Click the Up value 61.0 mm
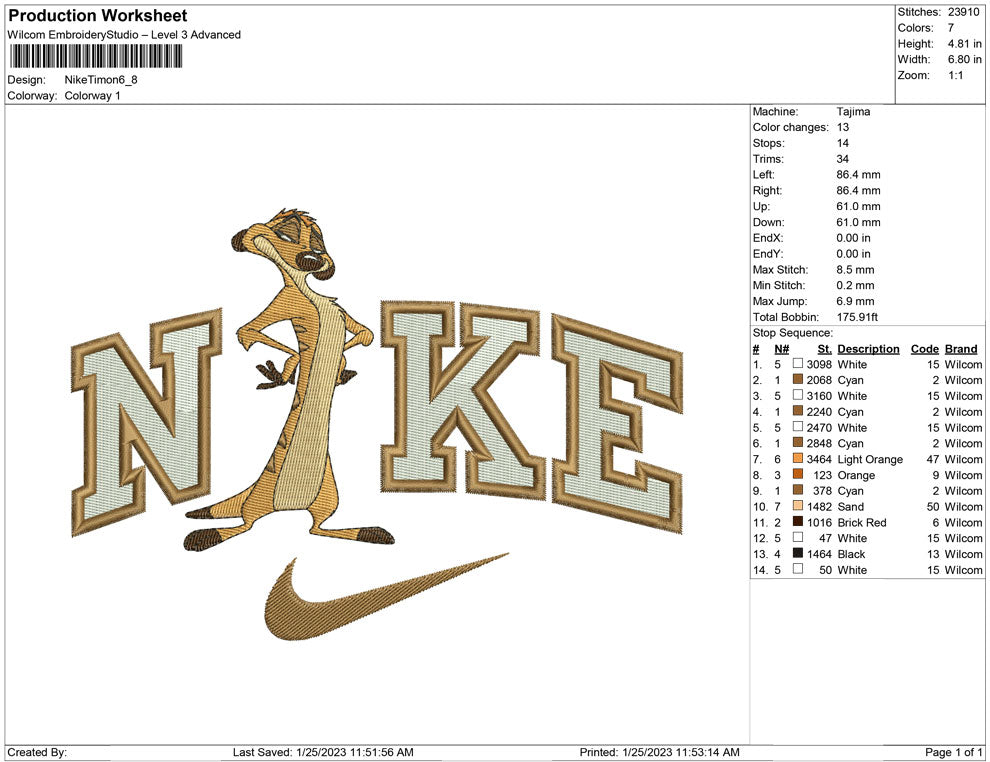 pyautogui.click(x=858, y=206)
